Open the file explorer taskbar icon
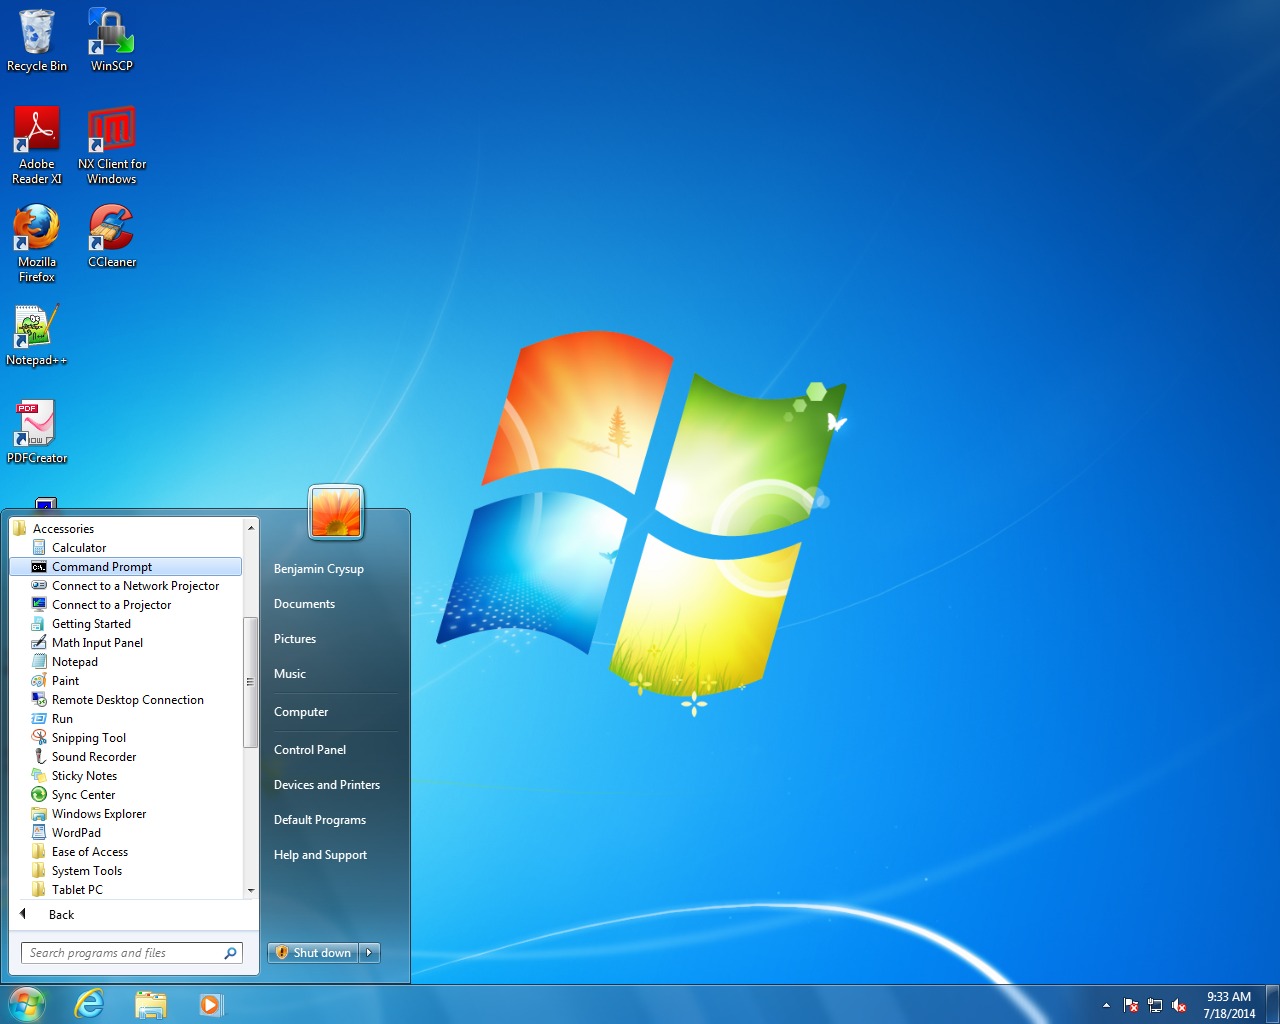The height and width of the screenshot is (1024, 1280). (x=150, y=1004)
